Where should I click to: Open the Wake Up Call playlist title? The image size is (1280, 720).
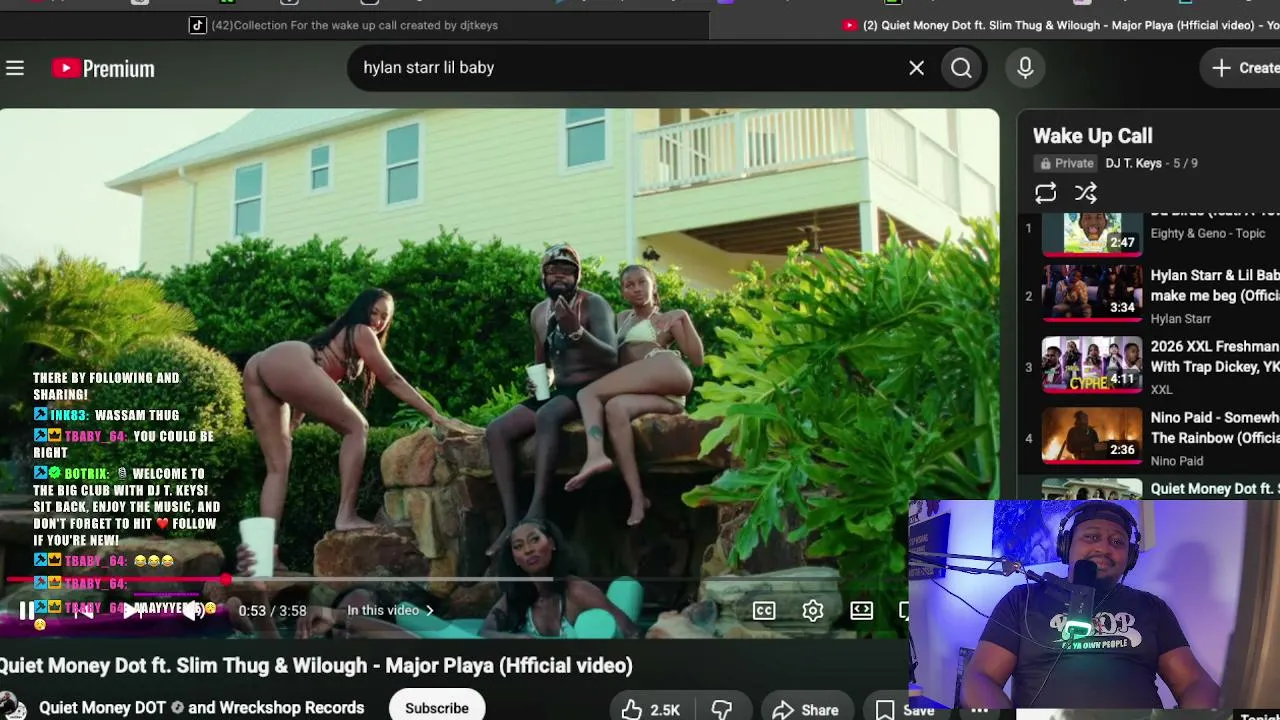pos(1093,136)
